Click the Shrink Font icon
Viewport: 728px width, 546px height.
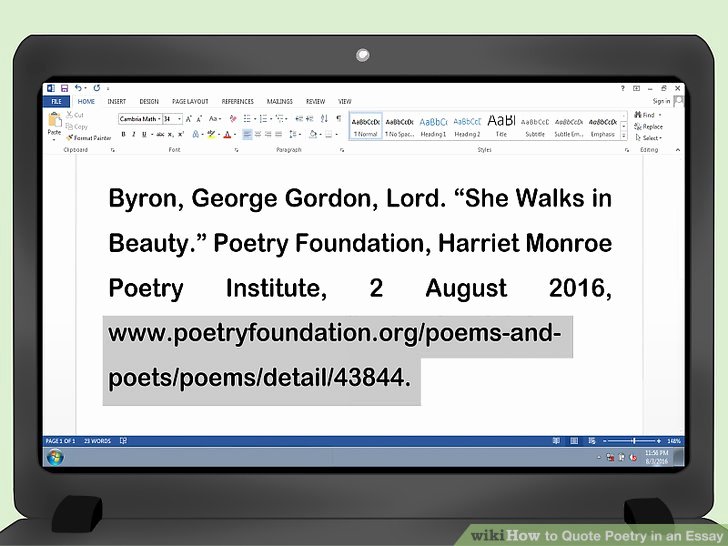pos(199,119)
